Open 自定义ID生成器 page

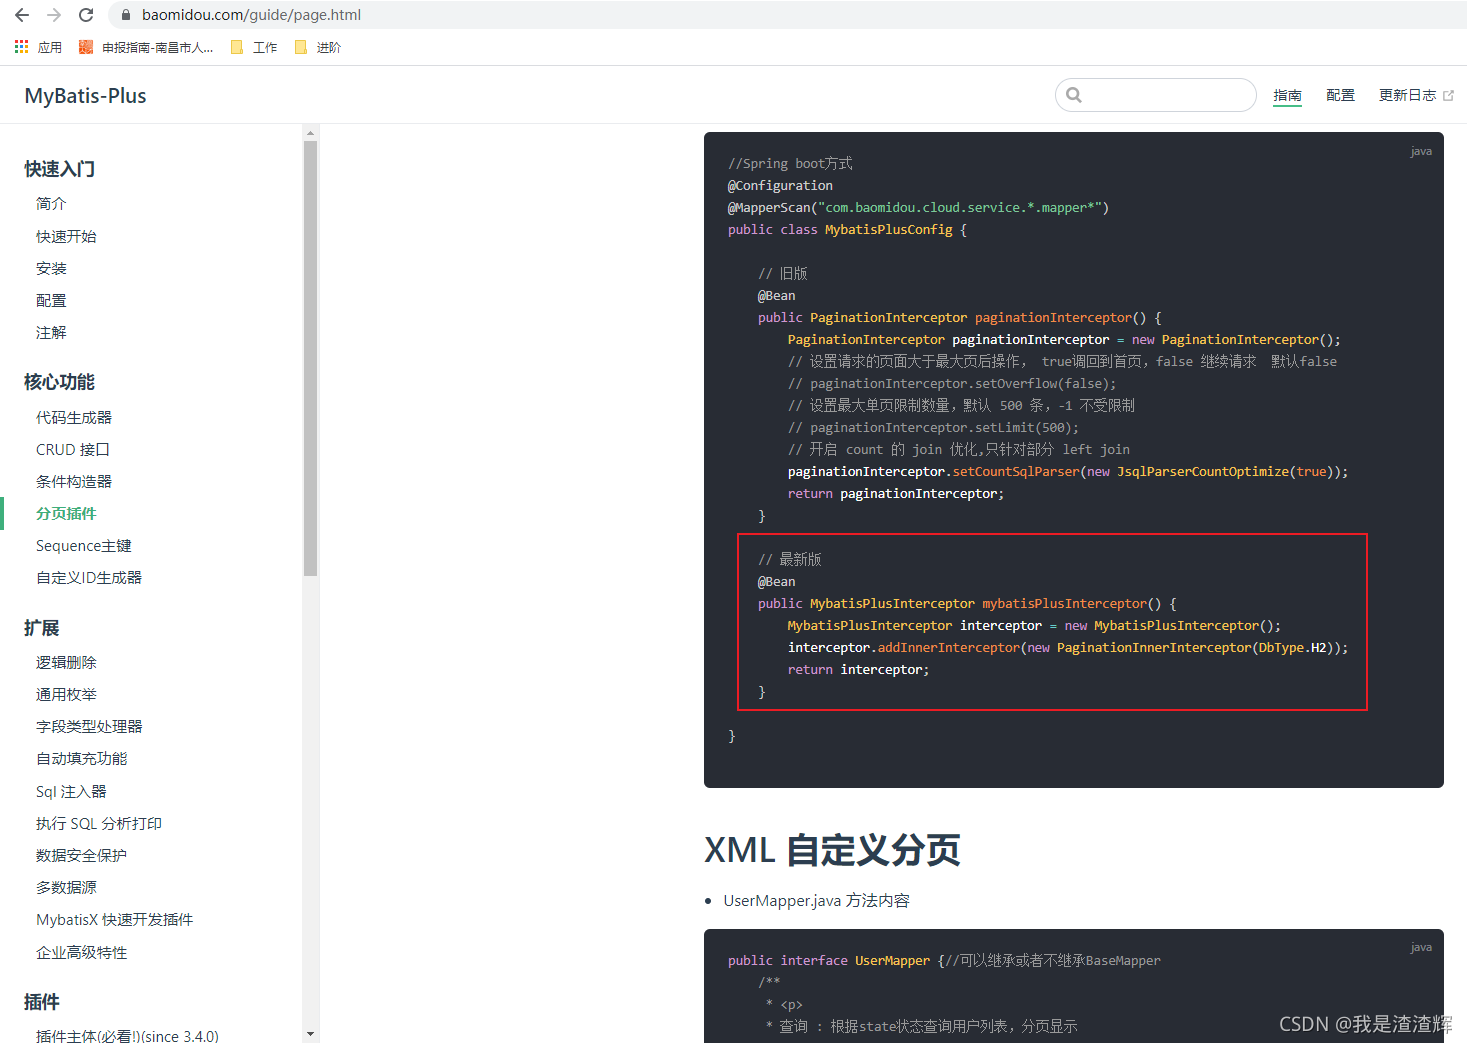pos(89,577)
